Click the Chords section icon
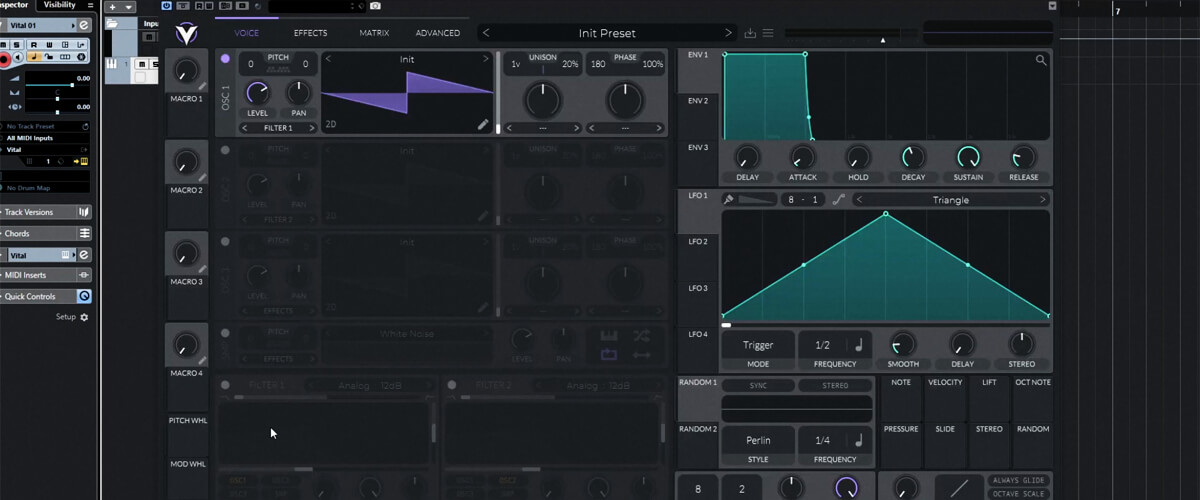Screen dimensions: 1200x500 [x=85, y=233]
